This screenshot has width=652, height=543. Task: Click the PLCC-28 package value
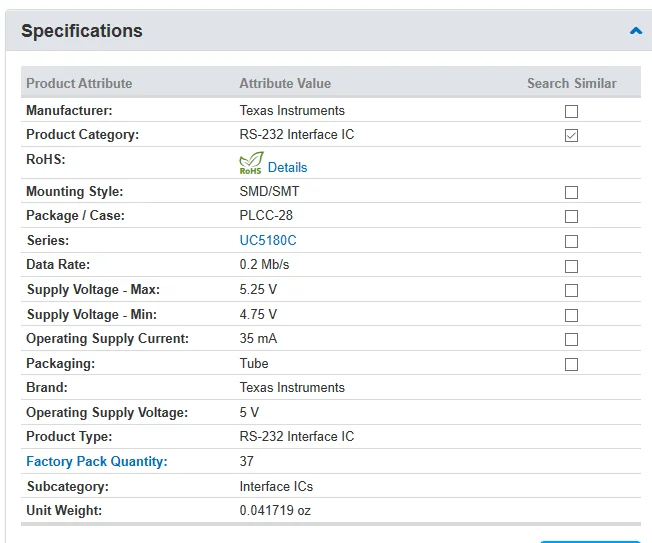click(266, 216)
